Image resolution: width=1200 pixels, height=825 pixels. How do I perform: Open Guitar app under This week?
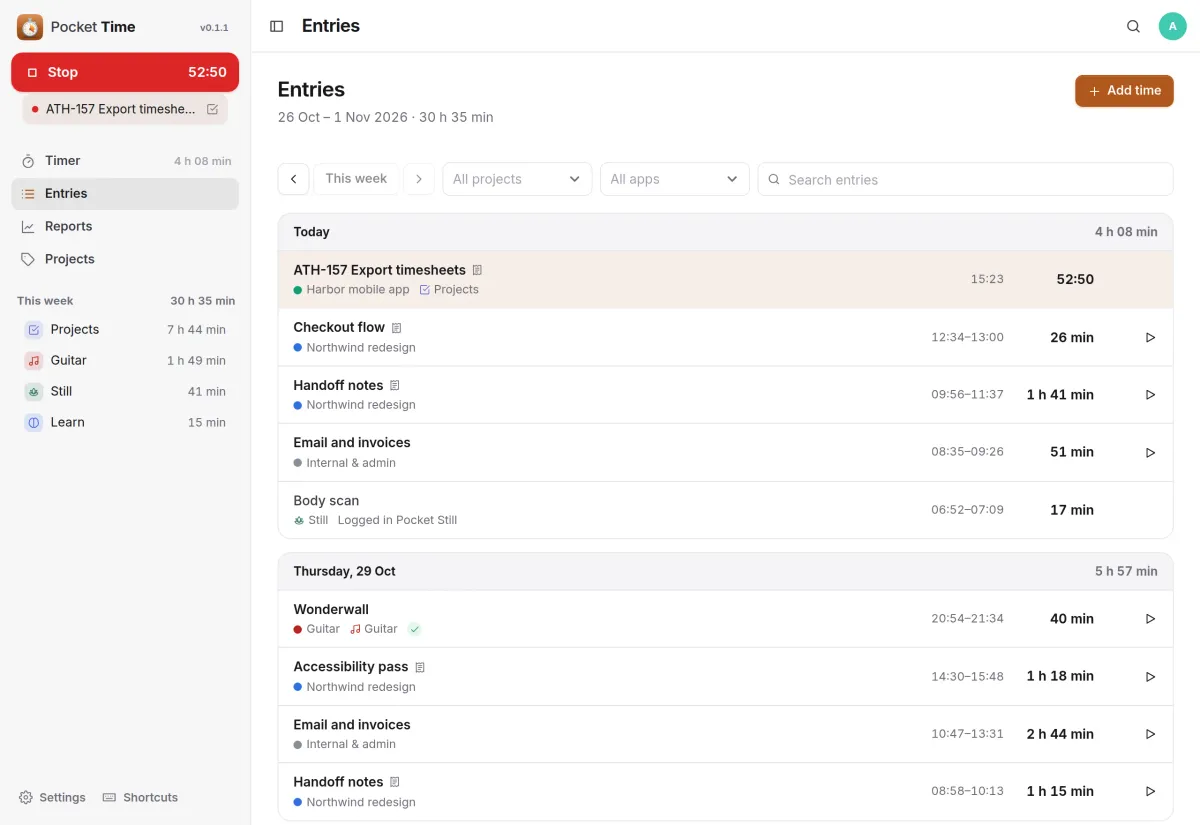pos(125,360)
